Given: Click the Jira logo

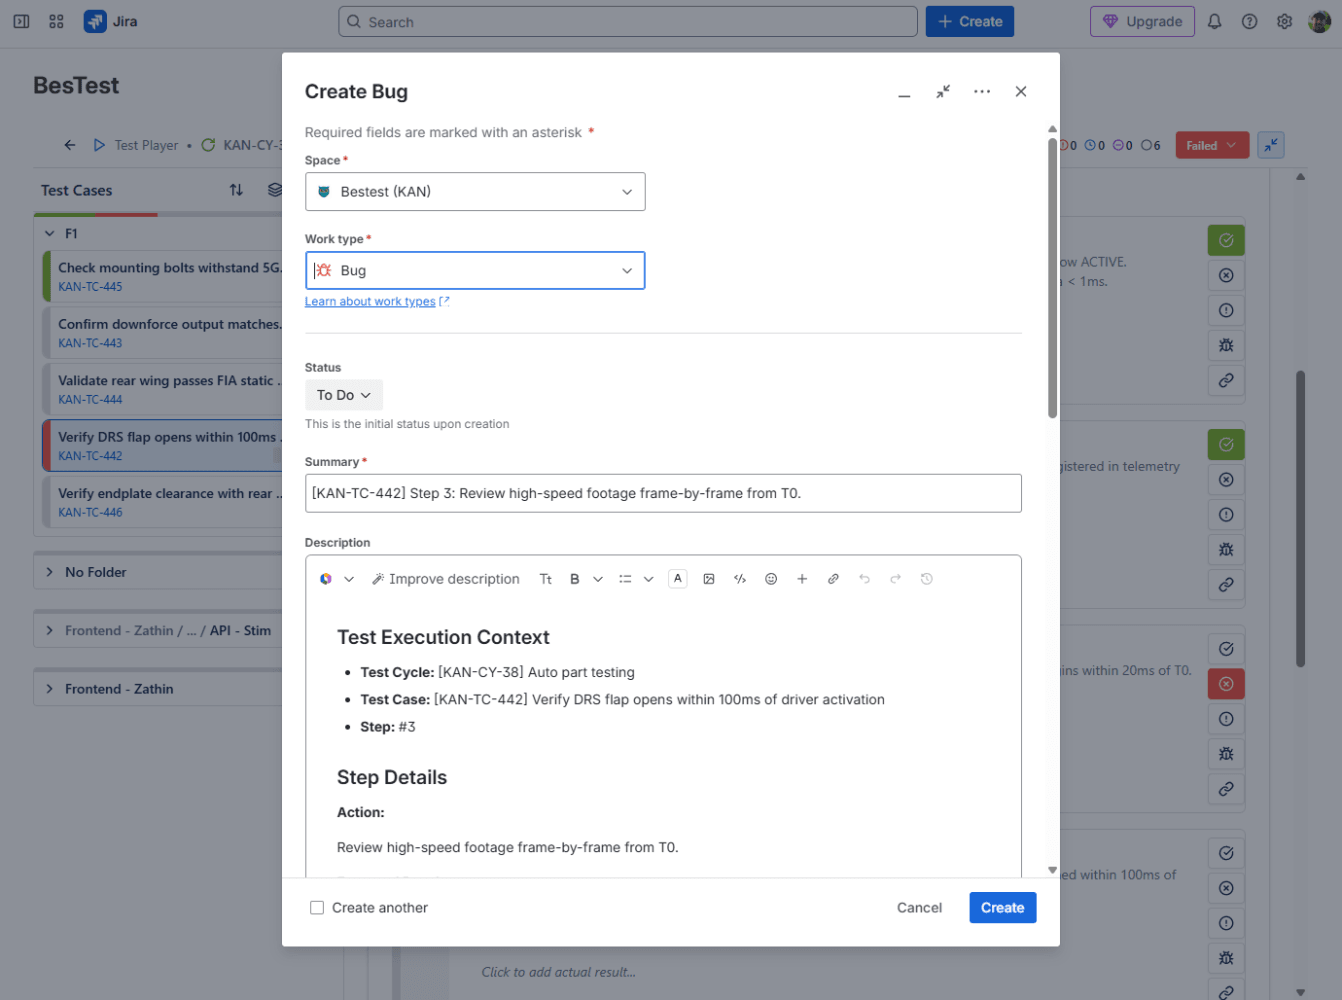Looking at the screenshot, I should click(111, 21).
